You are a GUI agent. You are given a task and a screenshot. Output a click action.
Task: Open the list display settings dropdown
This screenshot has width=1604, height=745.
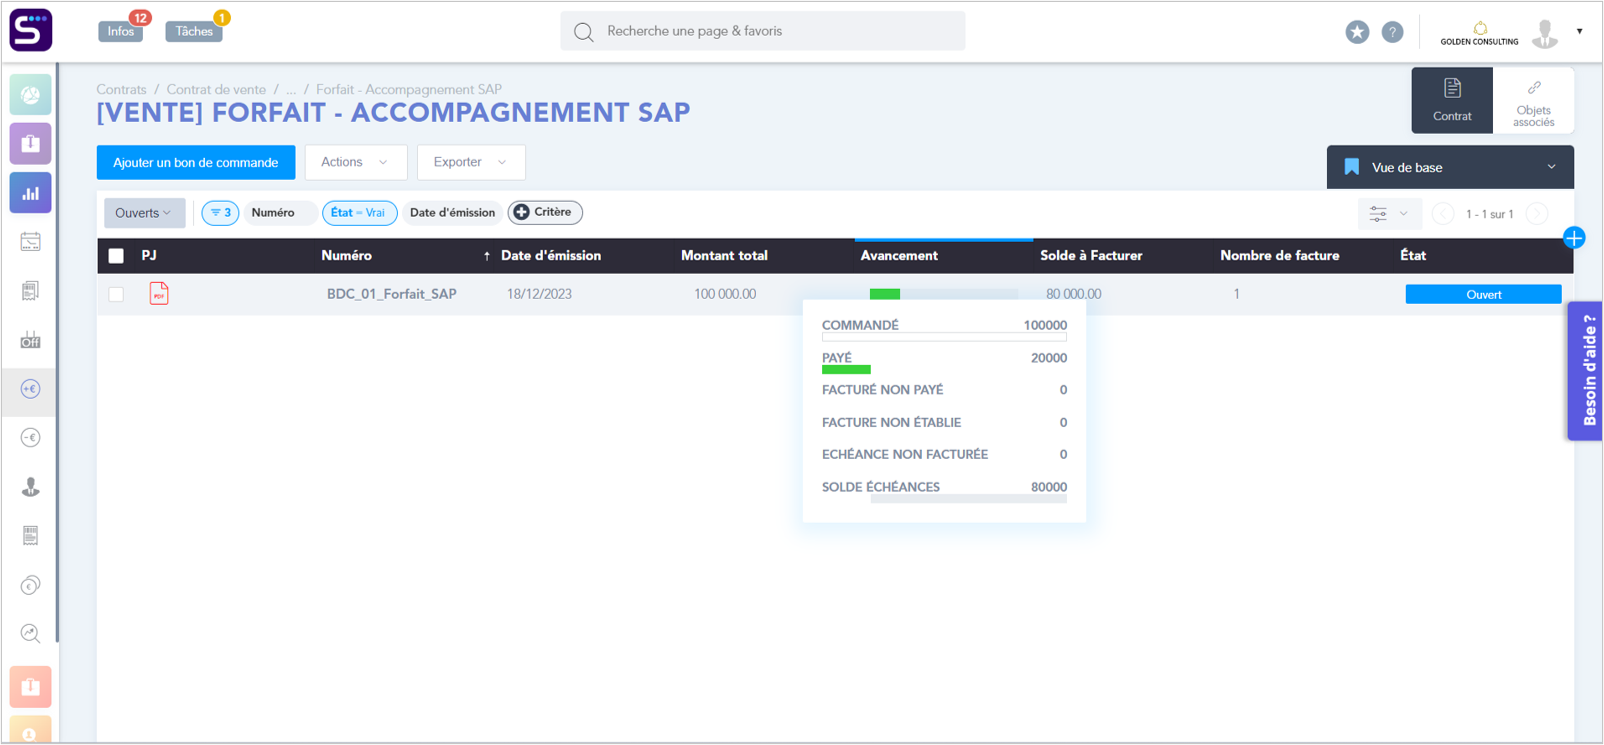(x=1389, y=214)
